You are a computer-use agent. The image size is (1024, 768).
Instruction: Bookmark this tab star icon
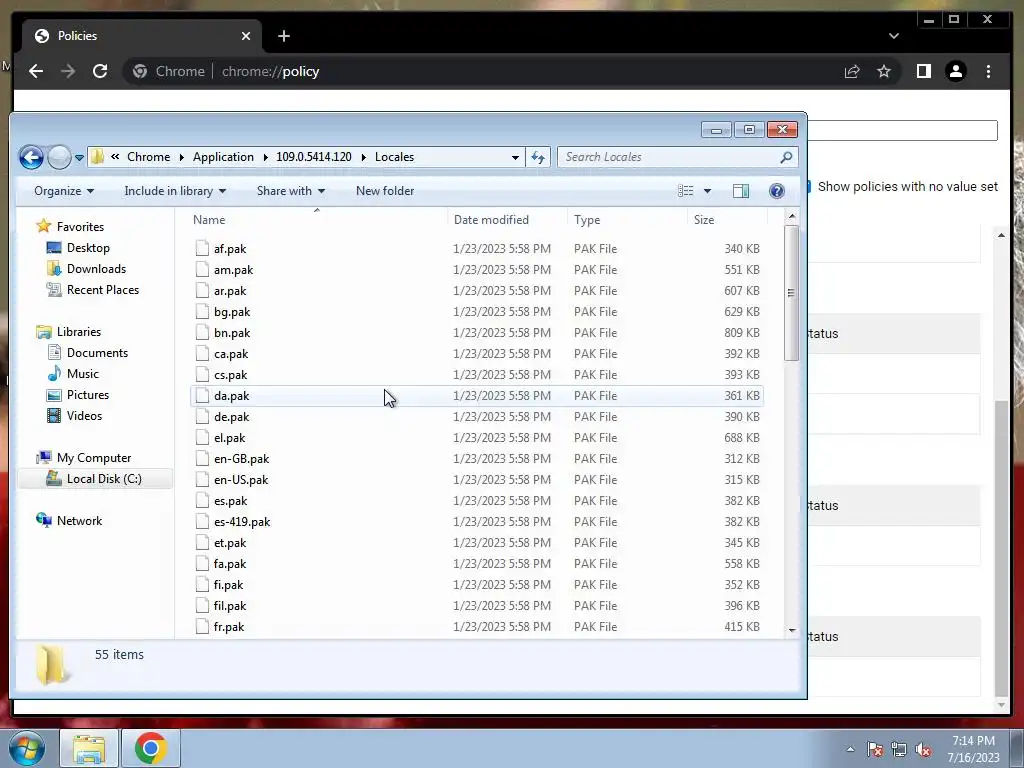pos(884,71)
